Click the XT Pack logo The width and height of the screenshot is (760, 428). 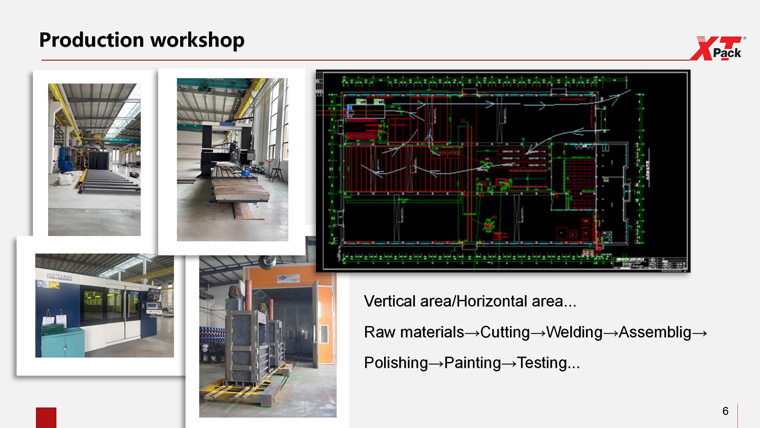[718, 48]
